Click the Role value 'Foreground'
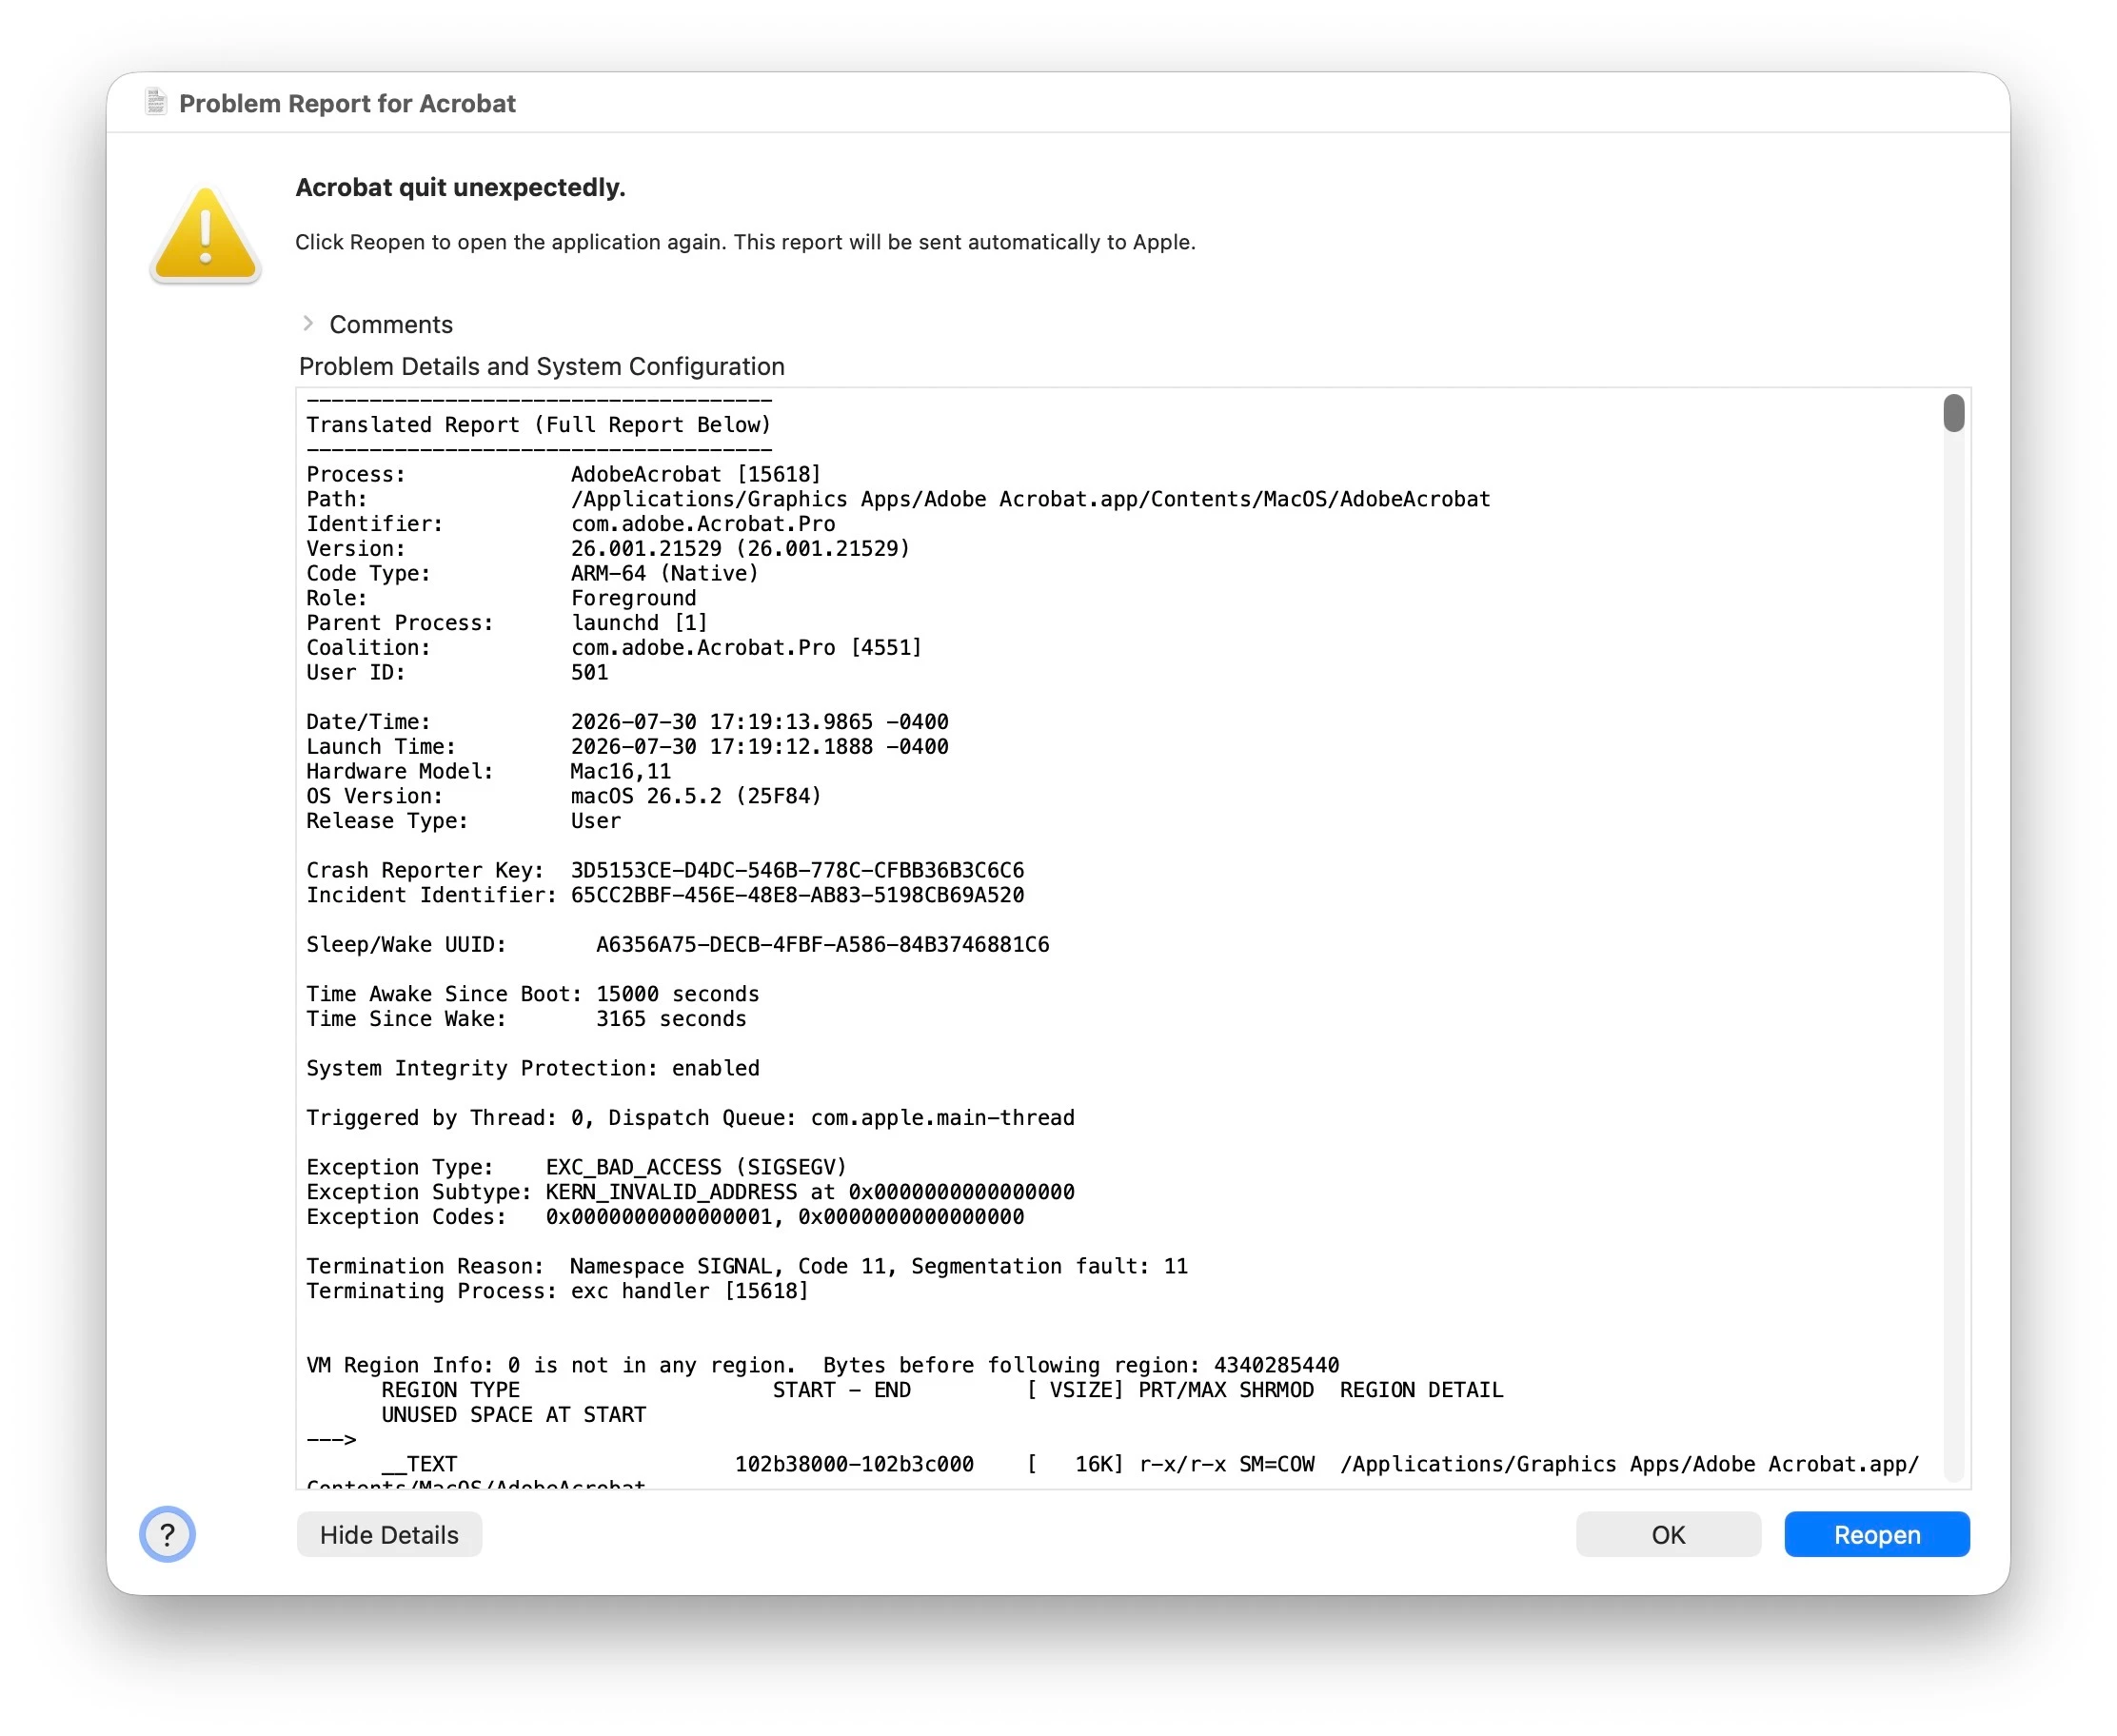Image resolution: width=2117 pixels, height=1736 pixels. [633, 598]
